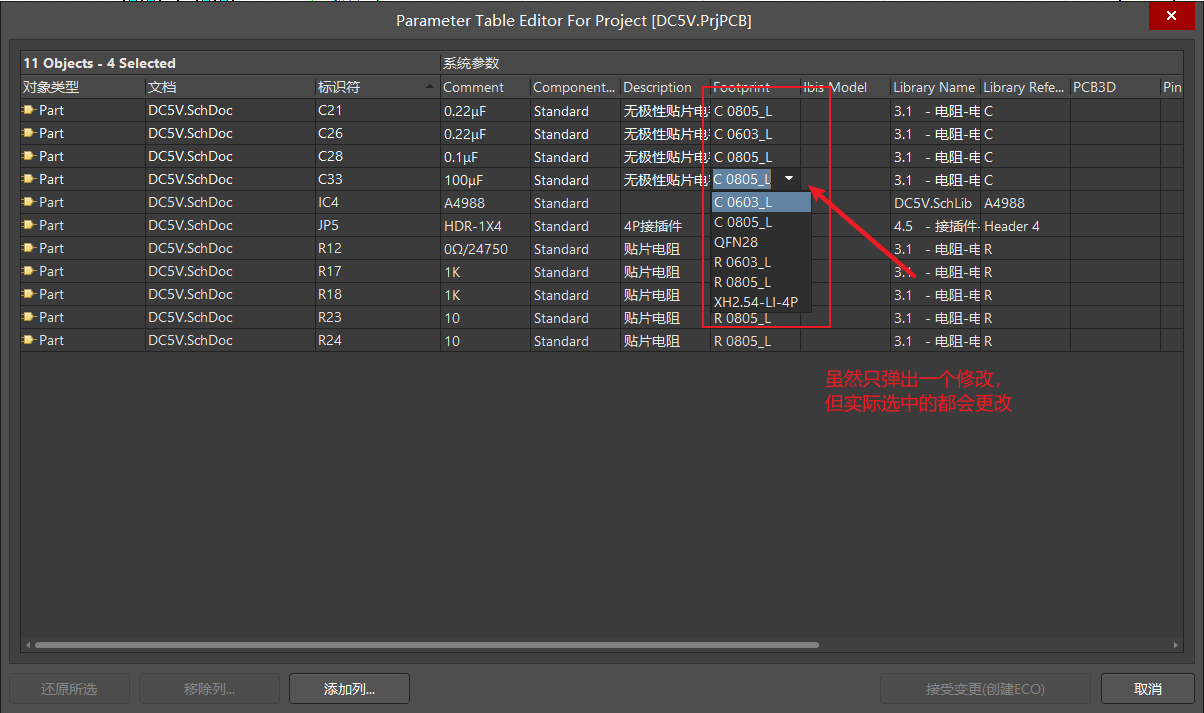The height and width of the screenshot is (713, 1204).
Task: Click the C 0603_L footprint cell for C26
Action: 755,134
